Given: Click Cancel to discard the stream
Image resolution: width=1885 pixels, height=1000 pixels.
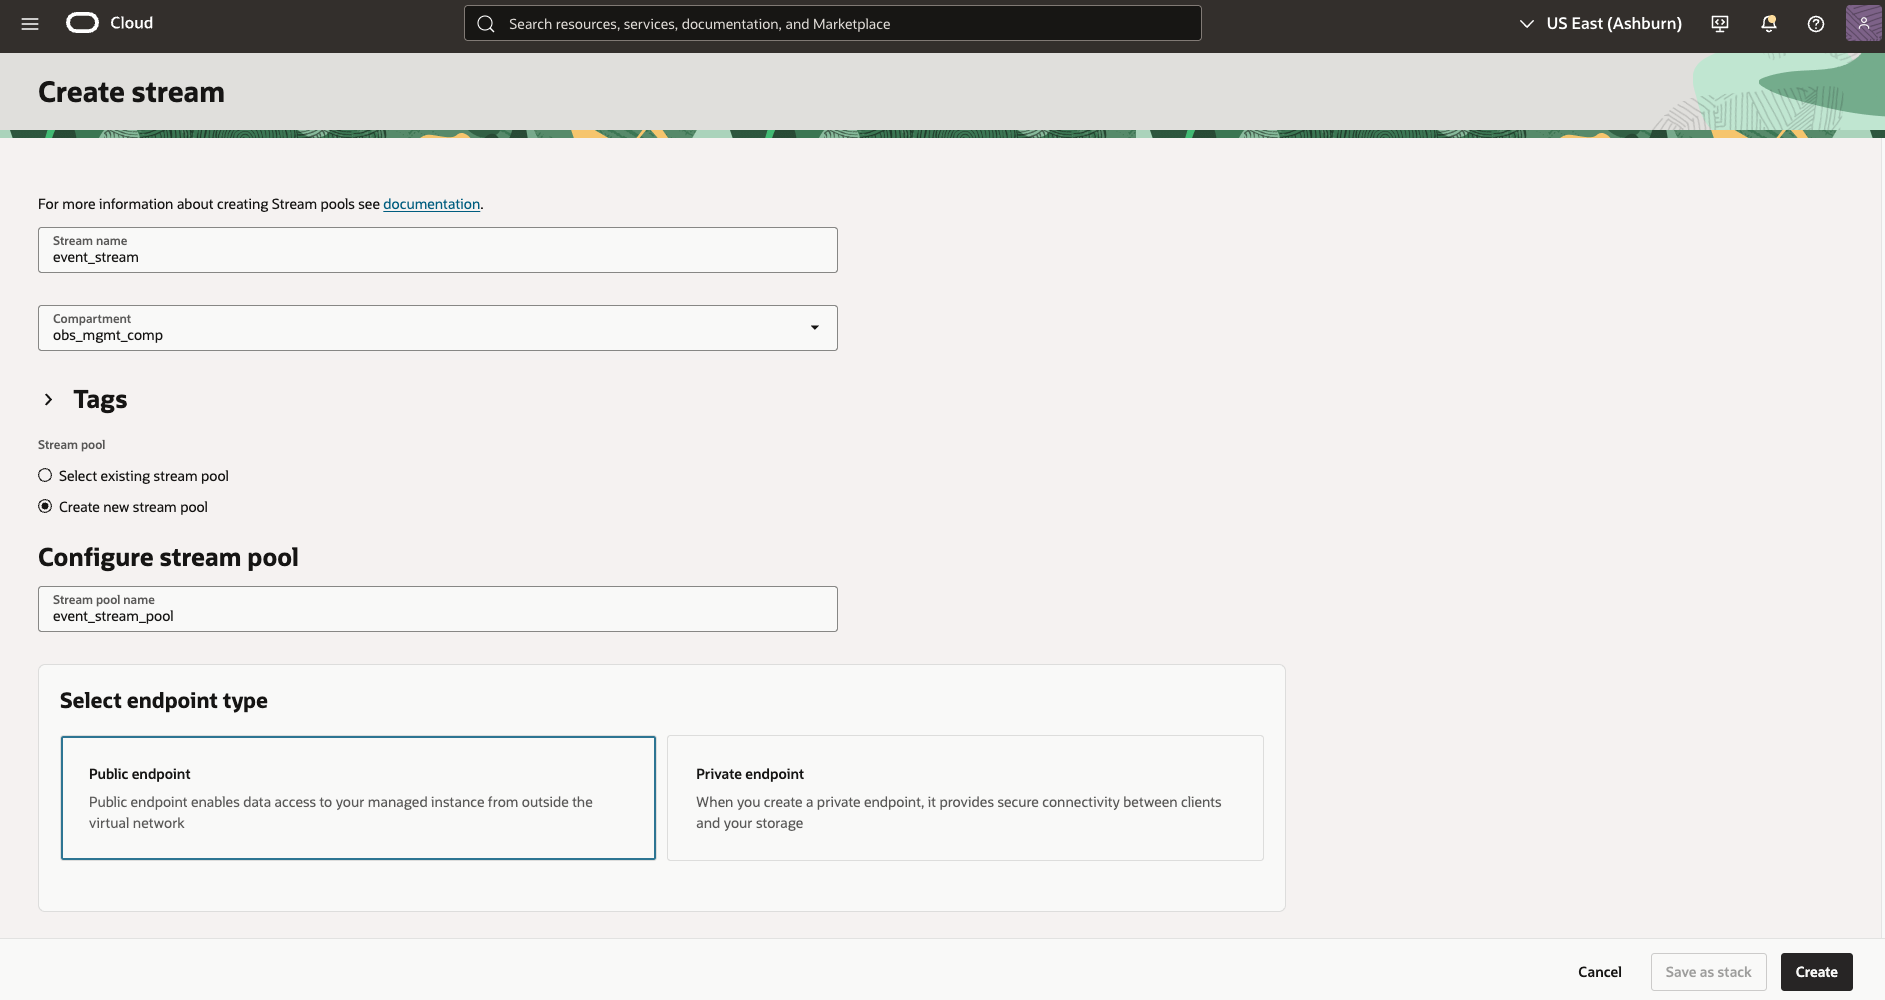Looking at the screenshot, I should coord(1599,971).
